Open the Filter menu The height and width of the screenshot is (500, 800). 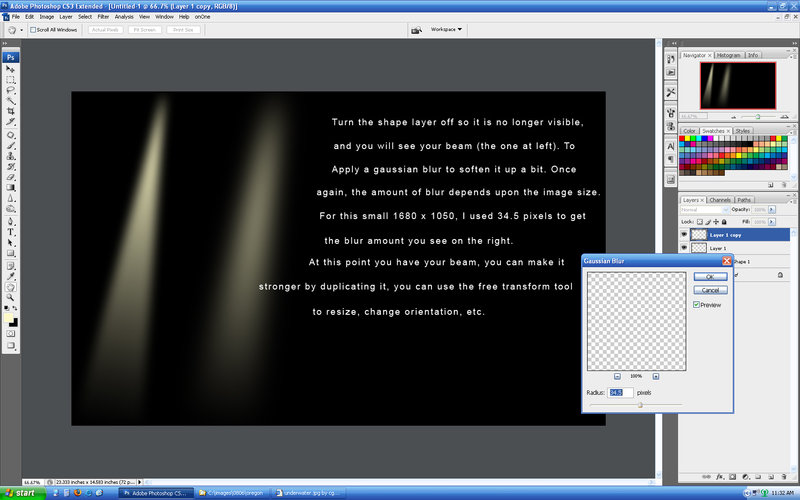[x=103, y=17]
